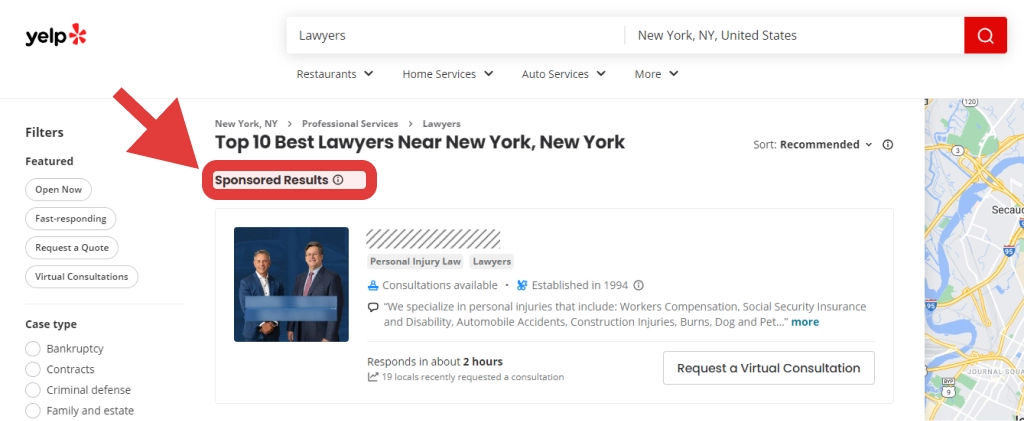Click the Responds in about 2 hours text
The image size is (1024, 421).
coord(435,362)
